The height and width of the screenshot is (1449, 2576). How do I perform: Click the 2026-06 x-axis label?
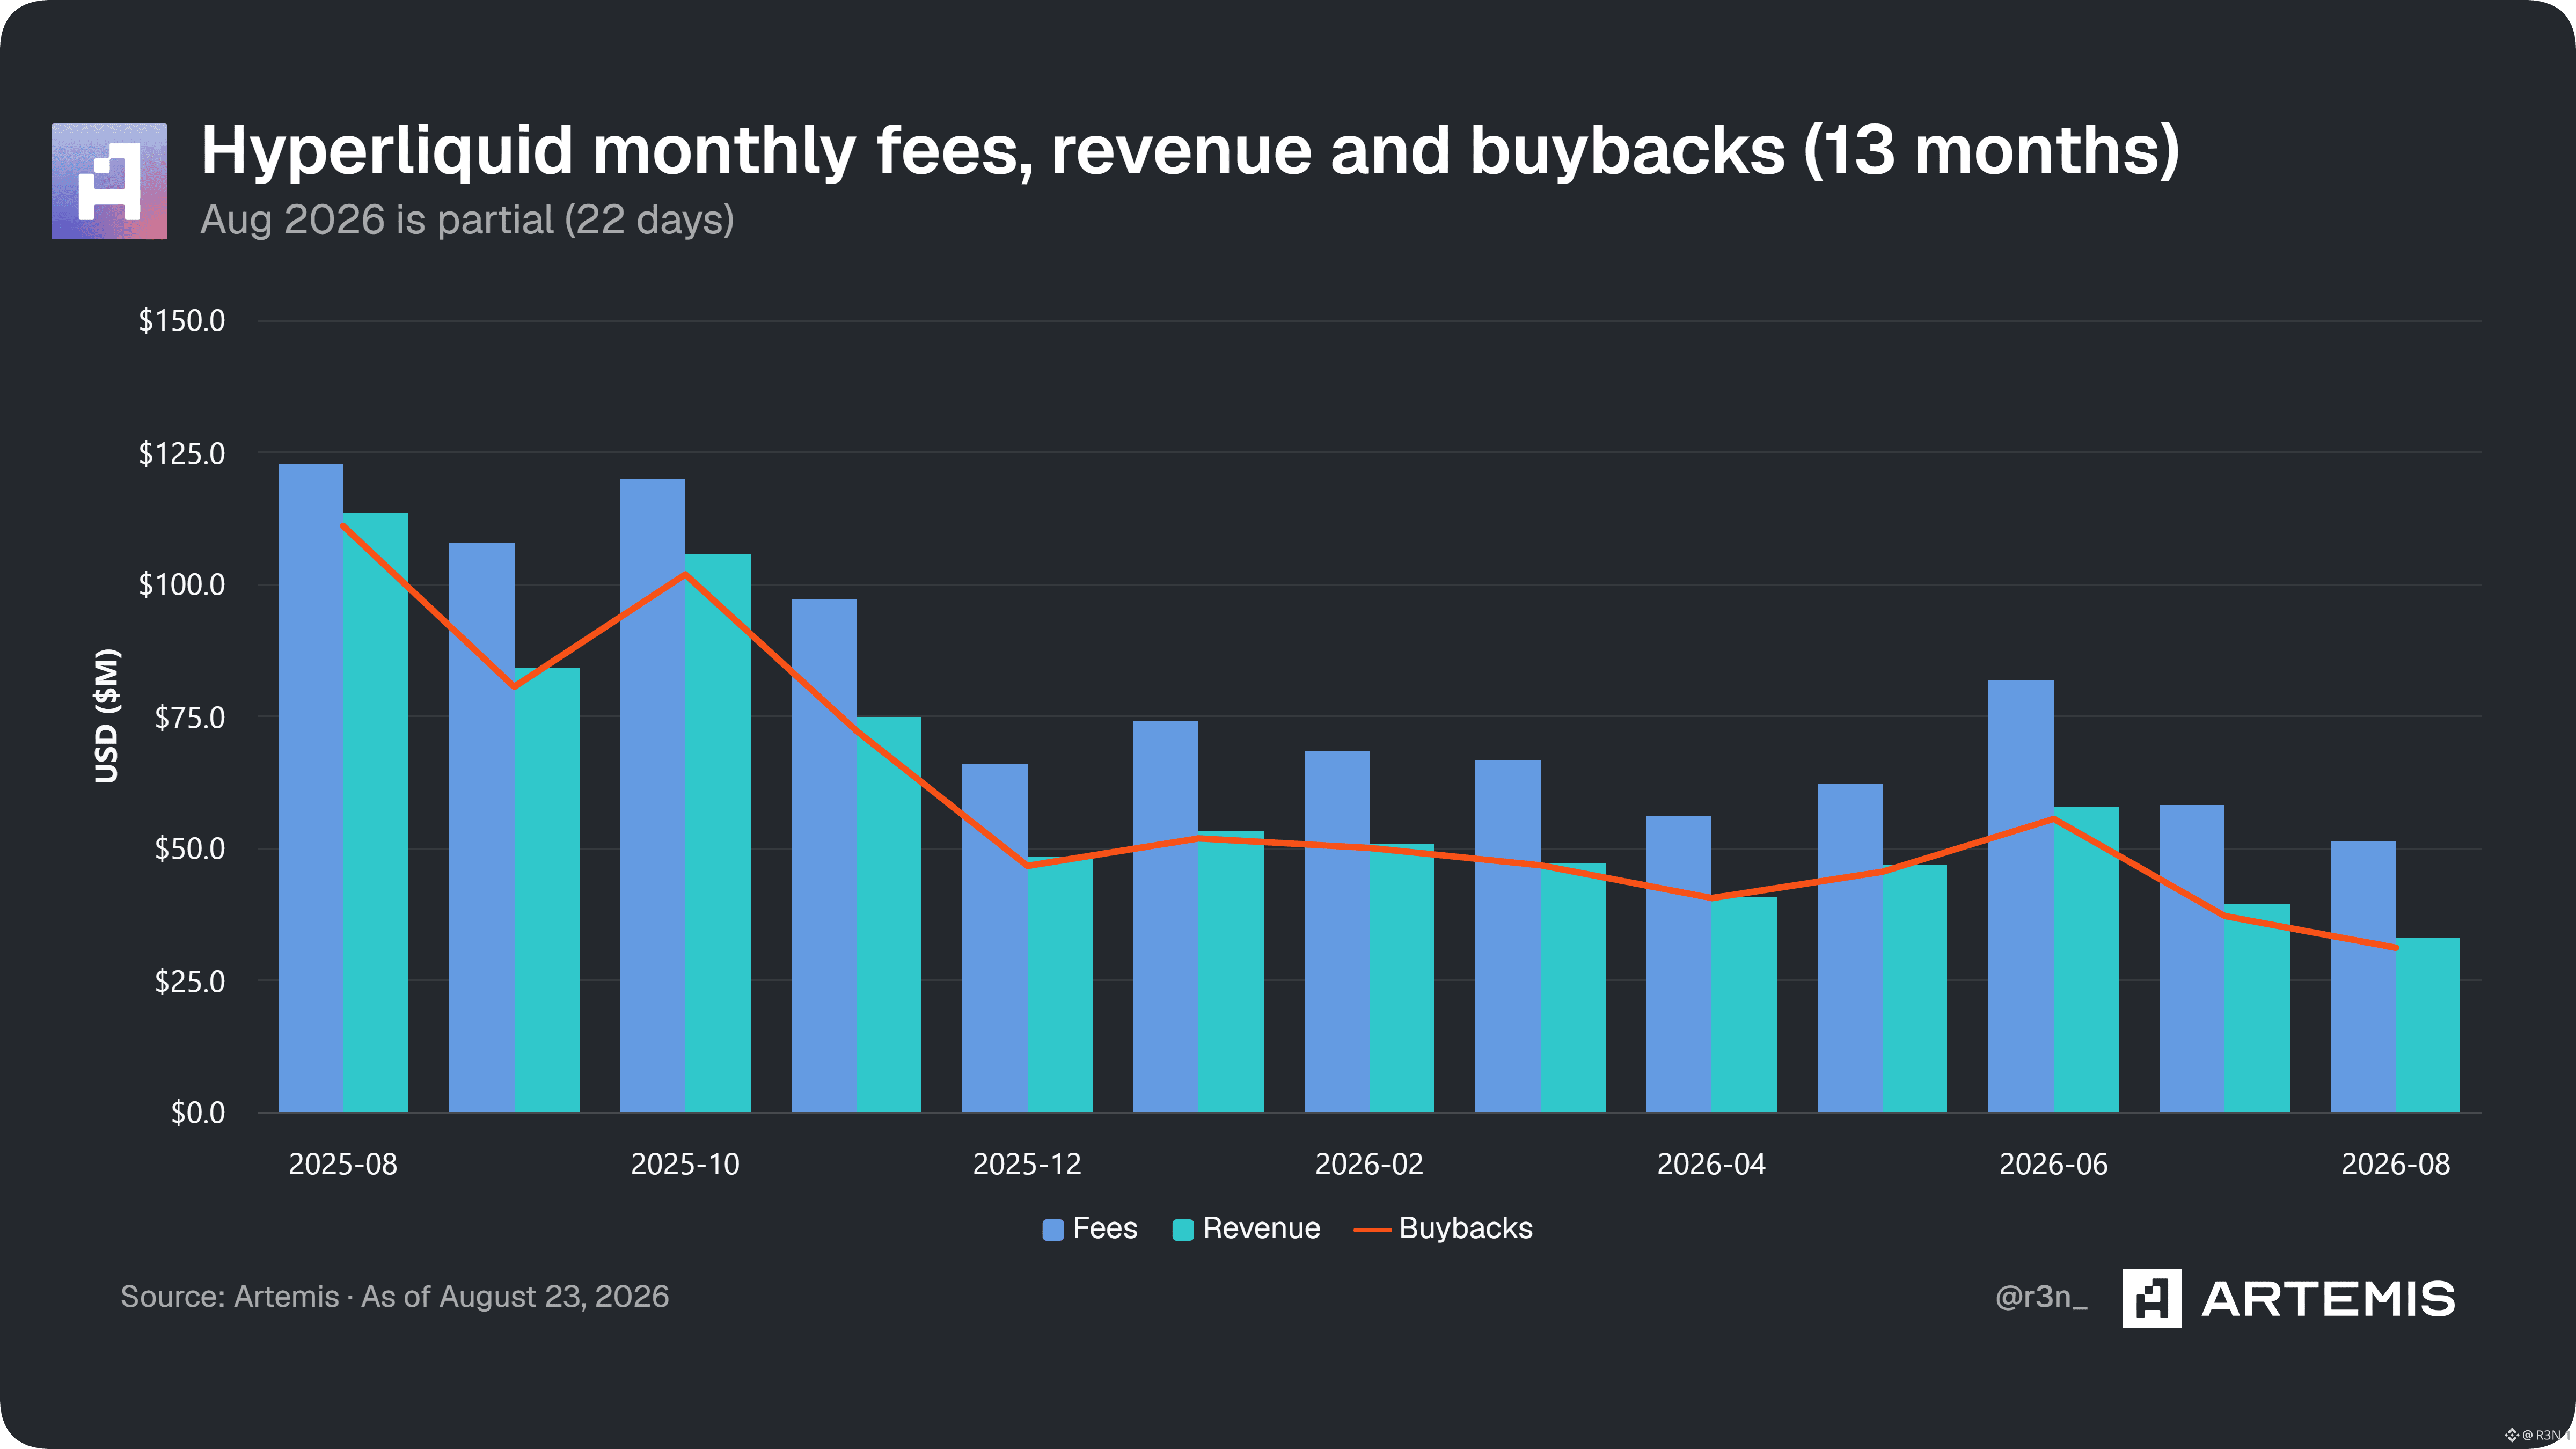(x=2053, y=1164)
